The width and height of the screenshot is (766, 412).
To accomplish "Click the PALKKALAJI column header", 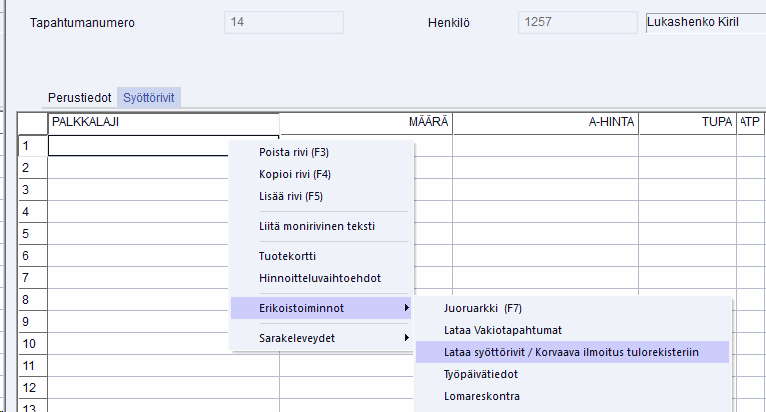I will click(163, 122).
